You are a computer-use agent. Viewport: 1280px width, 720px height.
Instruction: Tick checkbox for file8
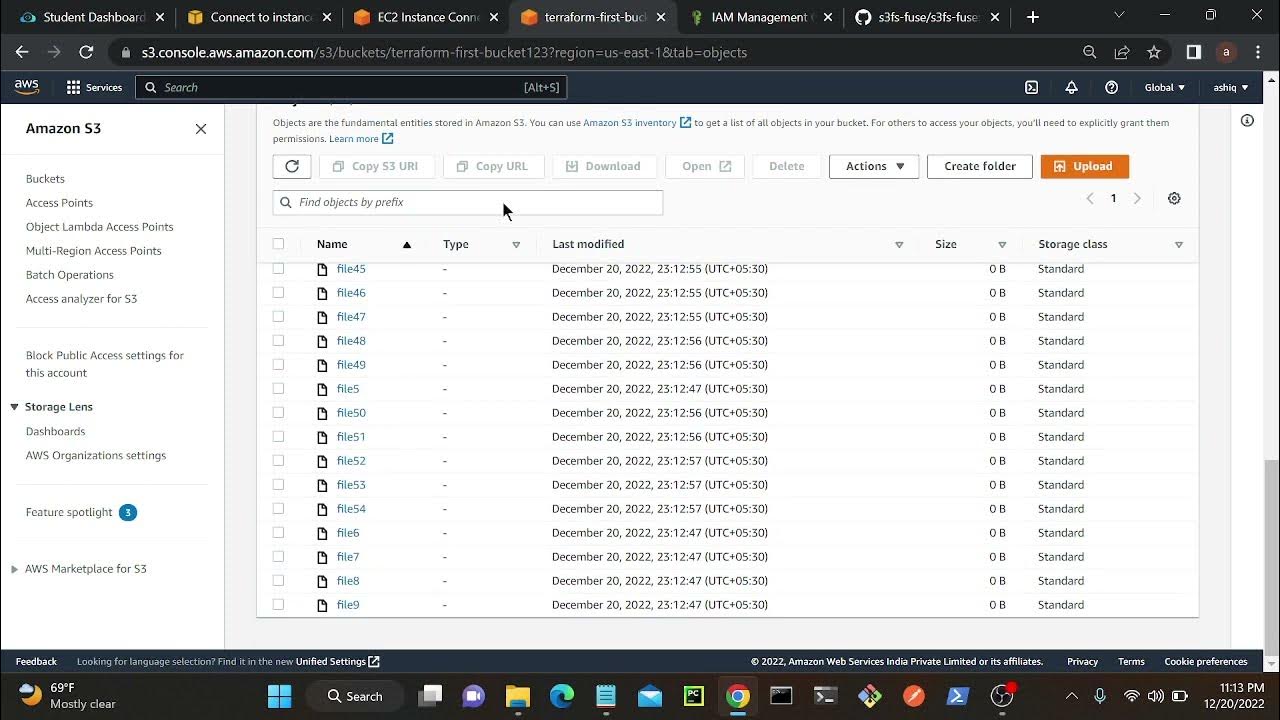point(278,581)
